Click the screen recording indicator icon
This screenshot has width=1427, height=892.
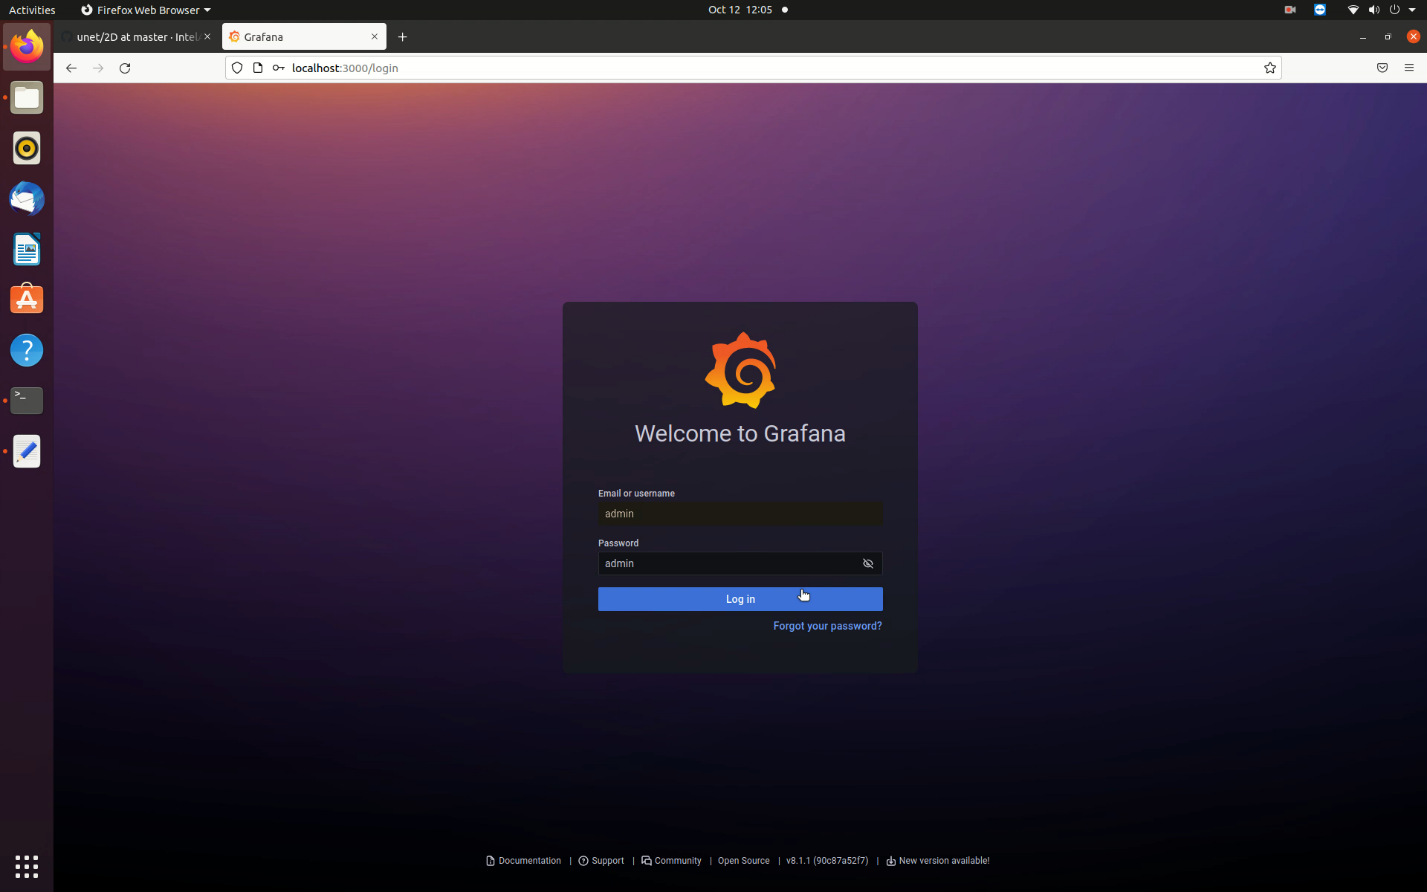click(x=1290, y=10)
